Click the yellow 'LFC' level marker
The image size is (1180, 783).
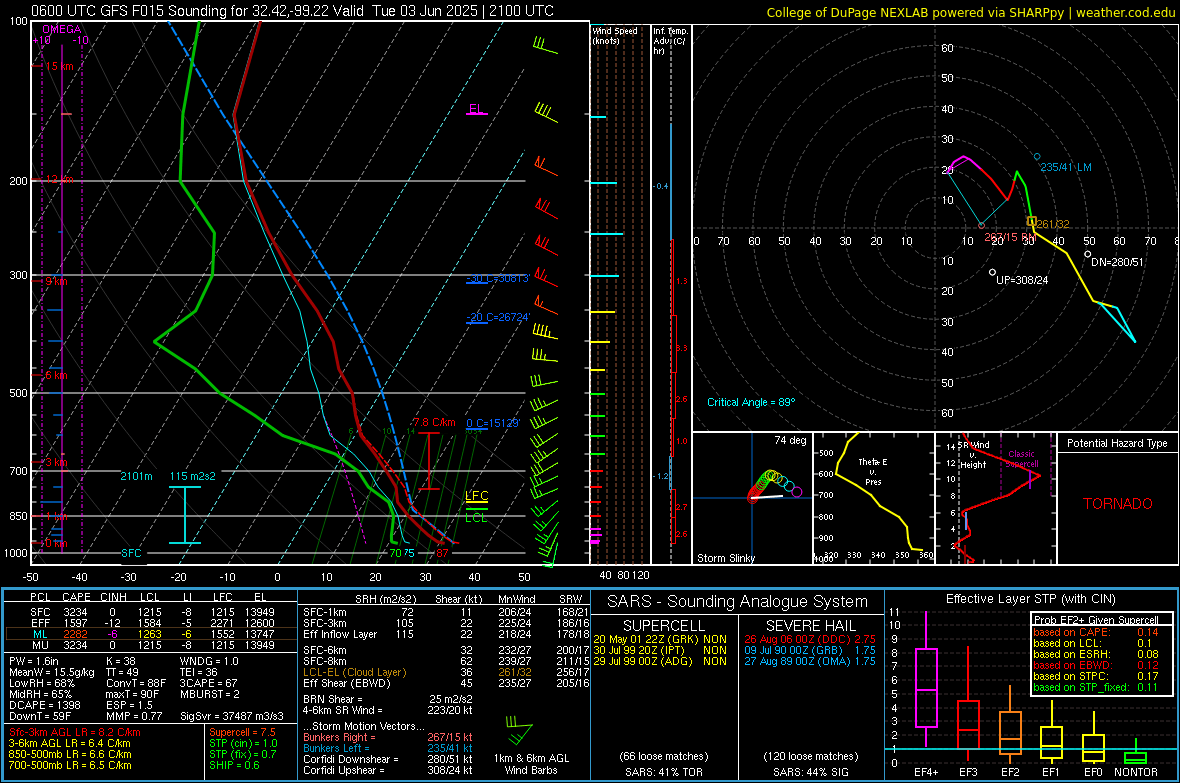[476, 495]
